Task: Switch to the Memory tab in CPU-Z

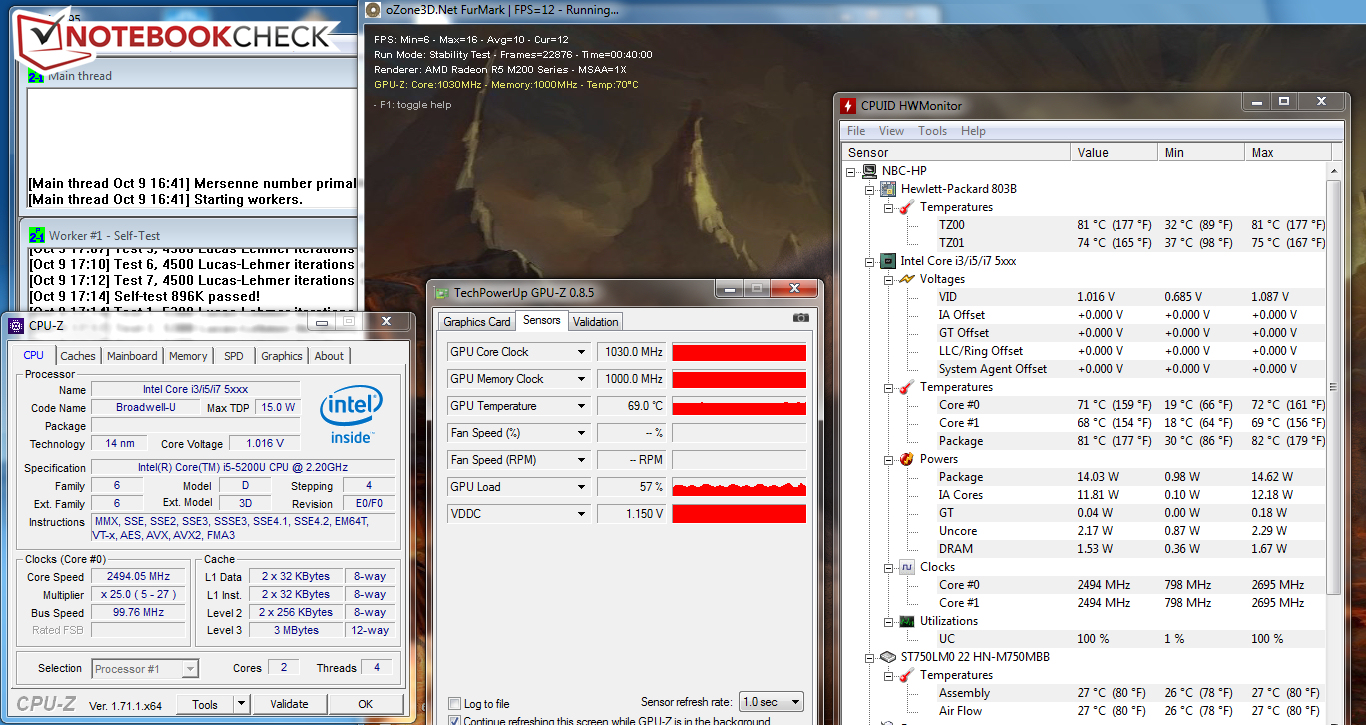Action: (188, 356)
